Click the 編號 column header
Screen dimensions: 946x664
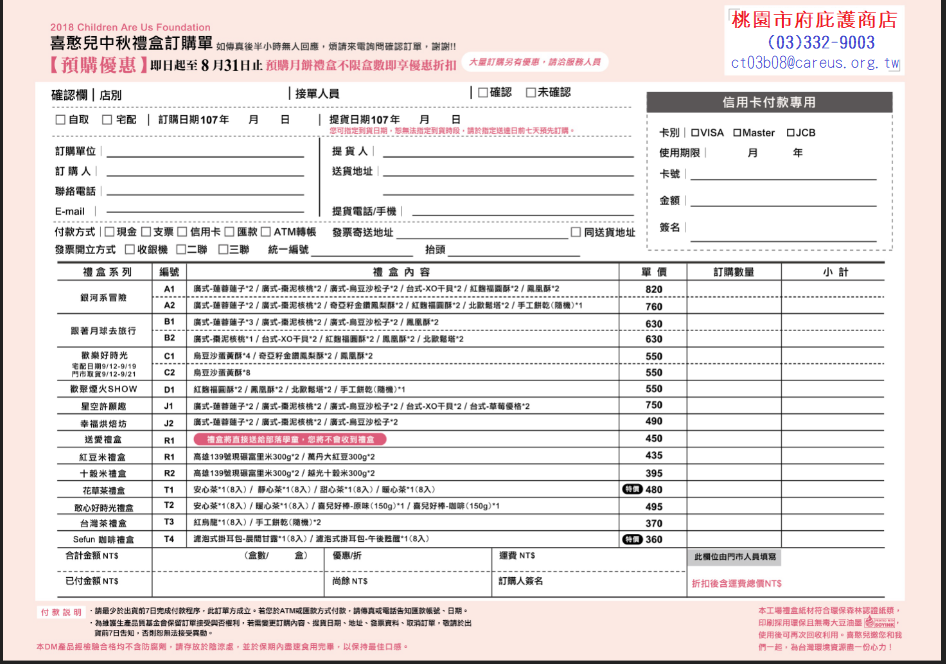169,272
